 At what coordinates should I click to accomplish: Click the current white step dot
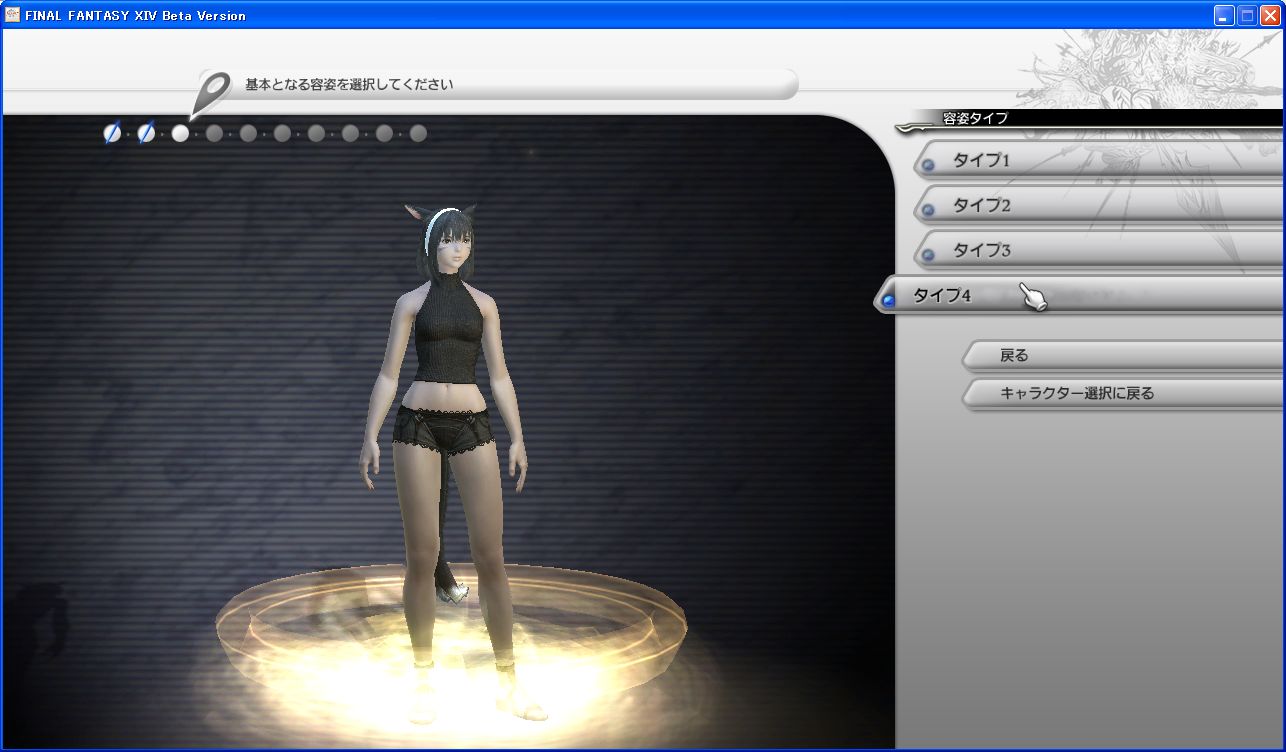tap(180, 133)
